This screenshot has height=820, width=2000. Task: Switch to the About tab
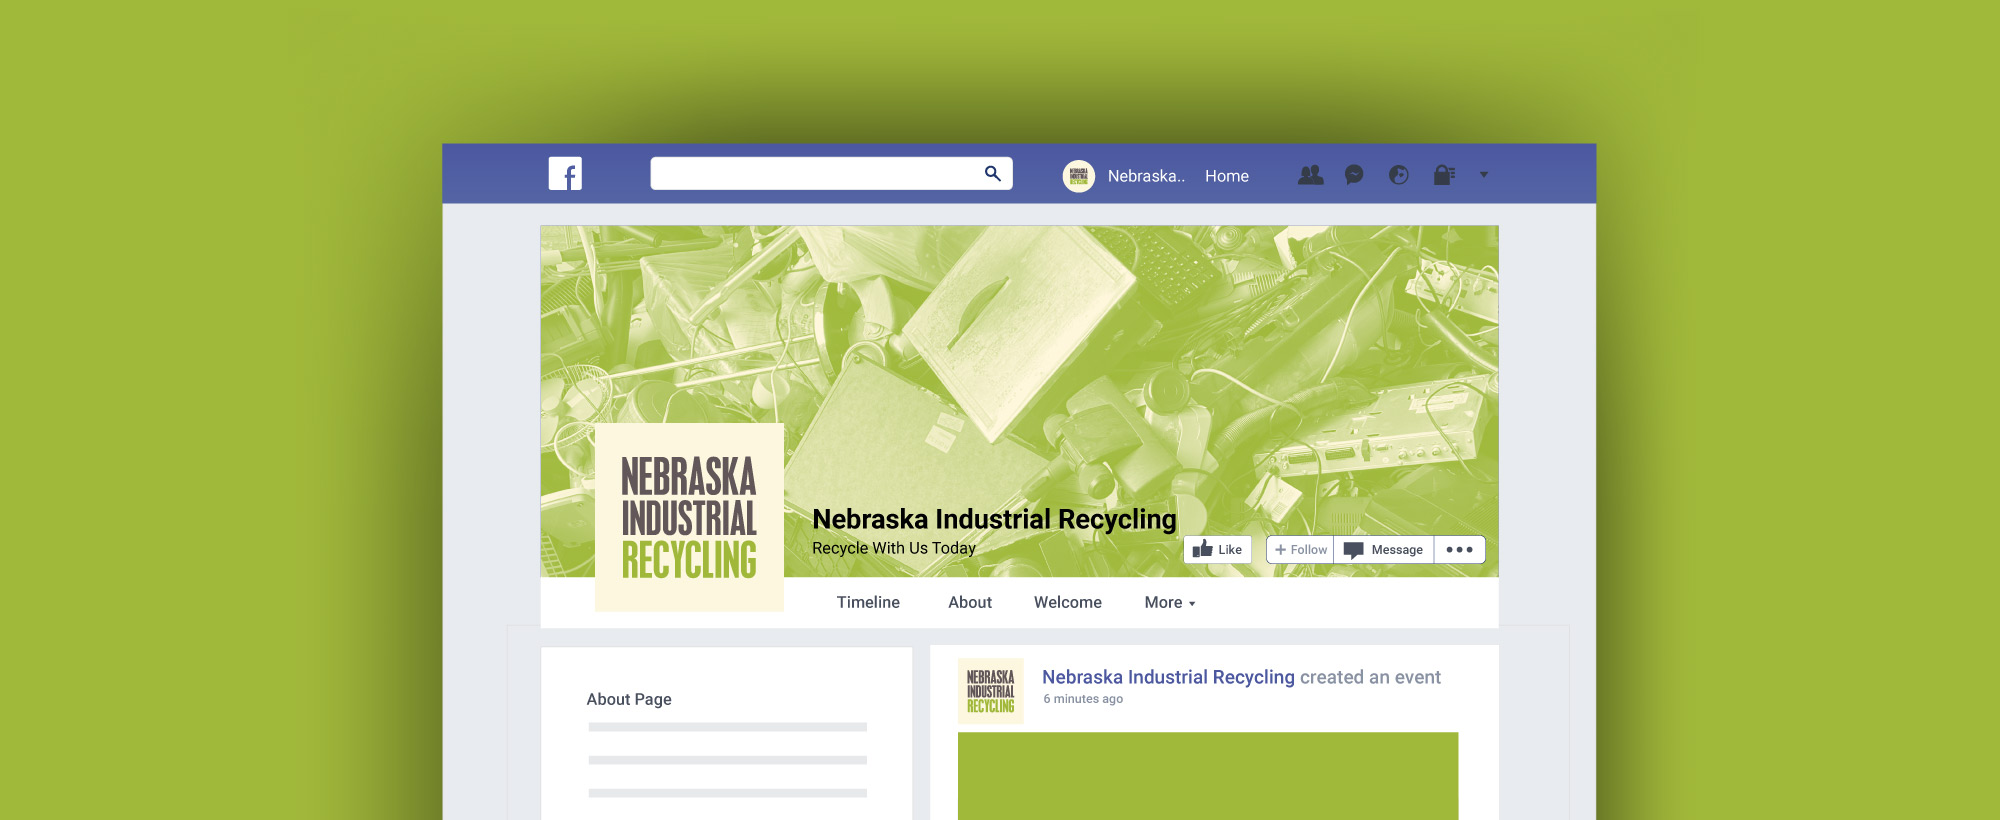click(x=970, y=602)
